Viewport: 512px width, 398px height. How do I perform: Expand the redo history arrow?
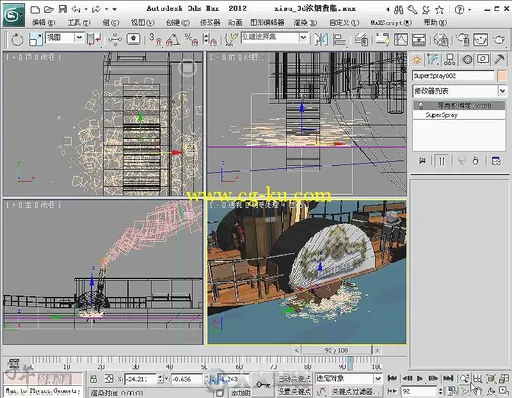[x=106, y=10]
